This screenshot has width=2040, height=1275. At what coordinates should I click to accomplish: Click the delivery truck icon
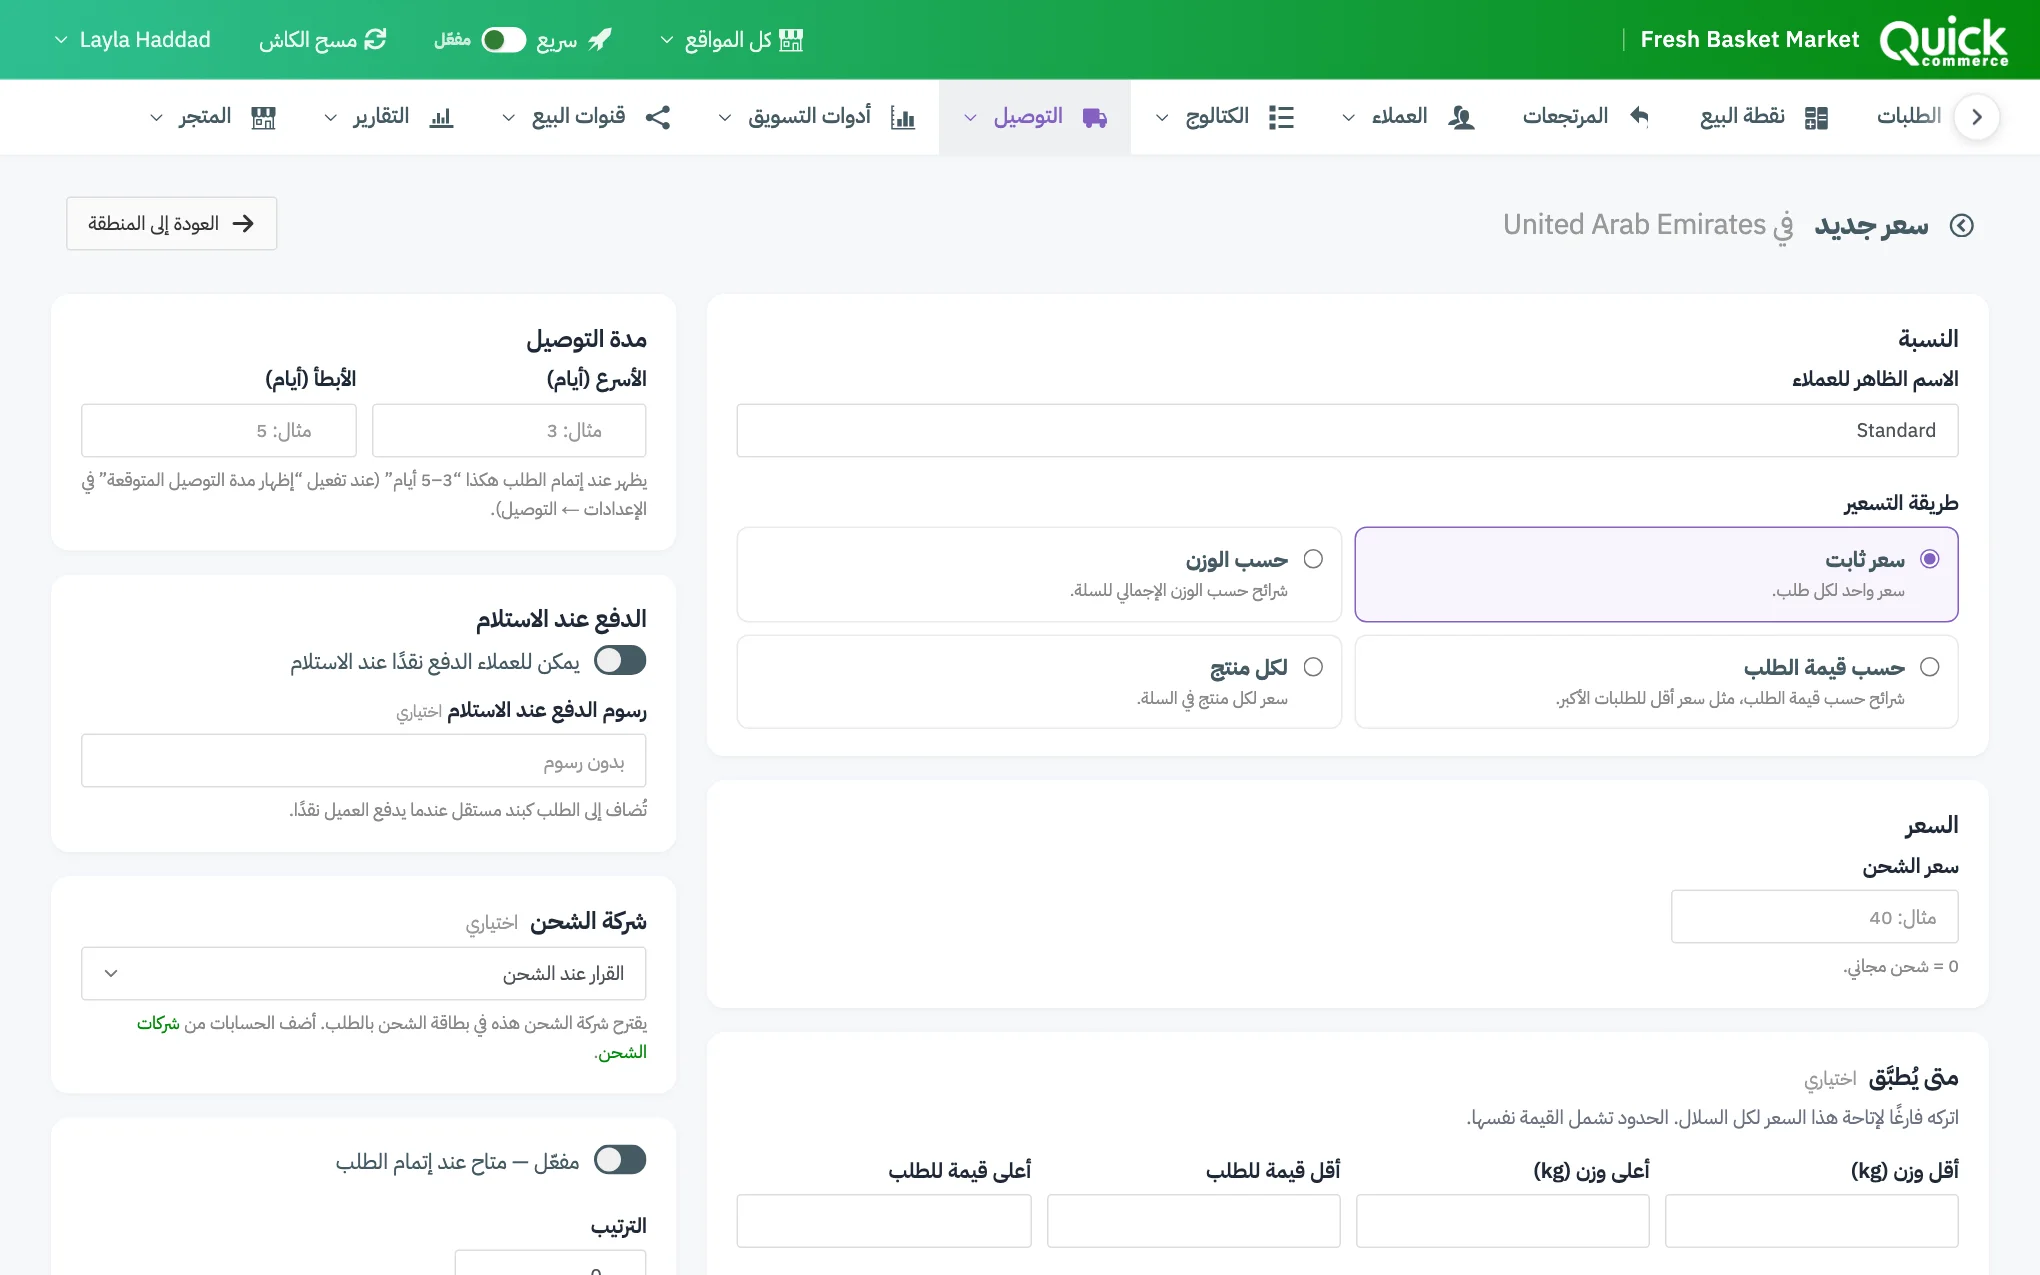pyautogui.click(x=1095, y=117)
